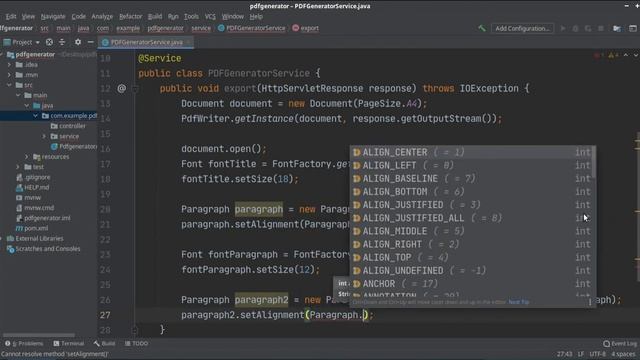Image resolution: width=640 pixels, height=360 pixels.
Task: Choose ALIGN_BASELINE completion suggestion
Action: pos(472,178)
